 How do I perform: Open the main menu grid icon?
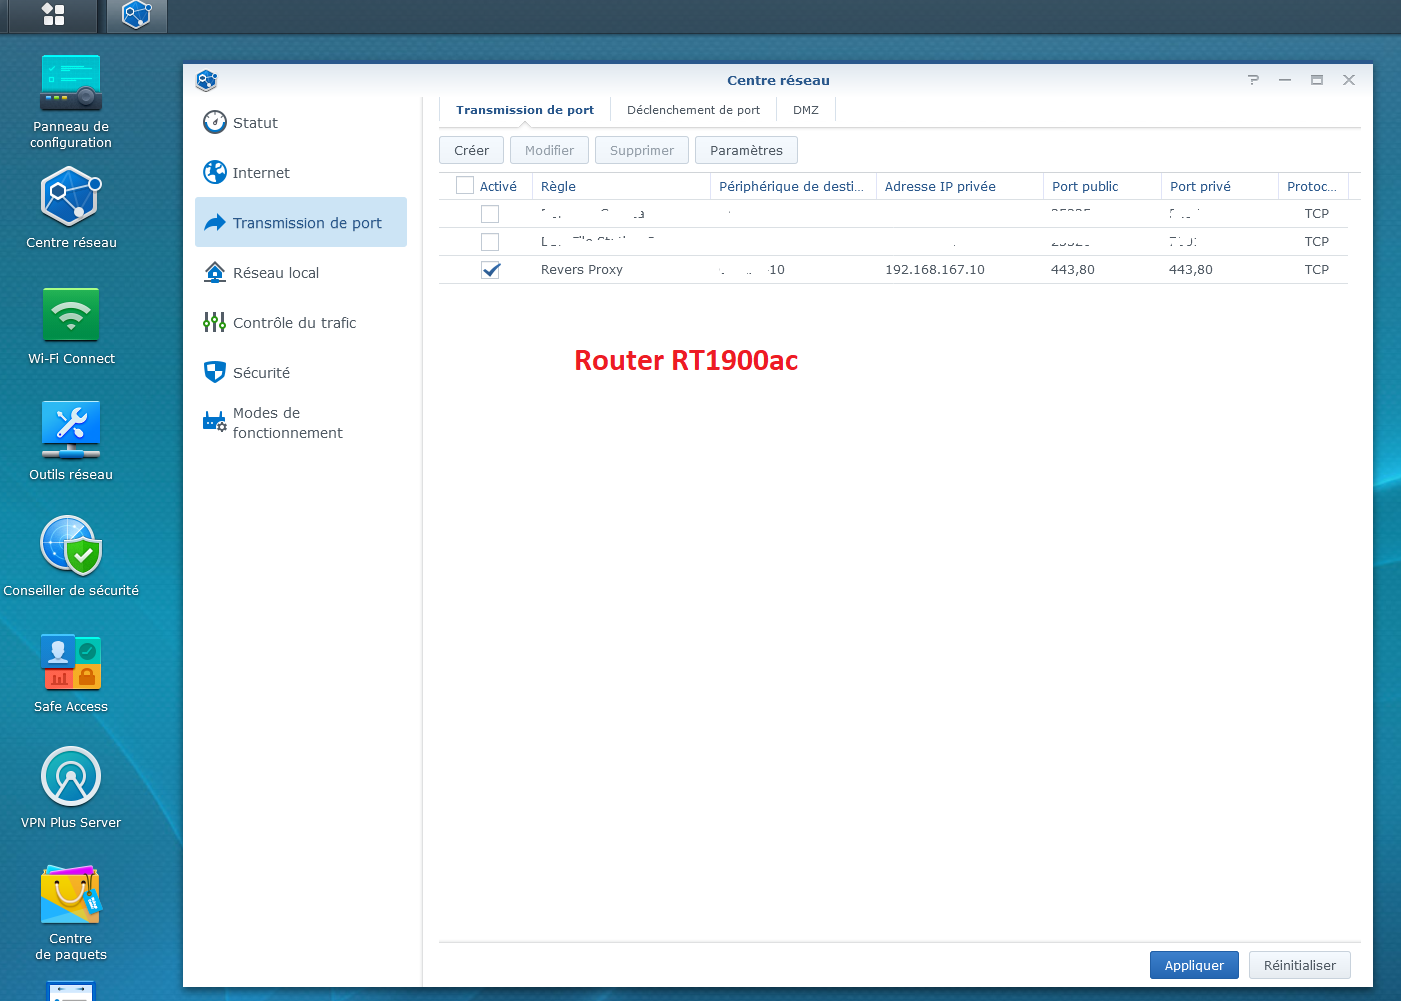click(x=53, y=15)
